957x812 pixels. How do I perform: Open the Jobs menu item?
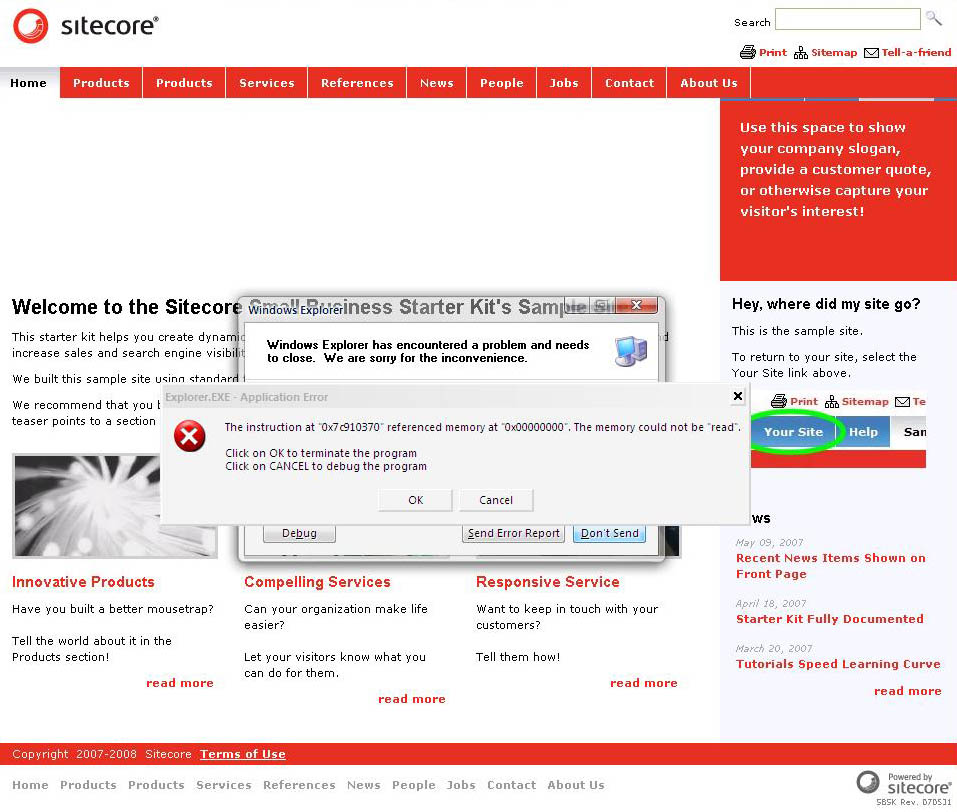(564, 83)
